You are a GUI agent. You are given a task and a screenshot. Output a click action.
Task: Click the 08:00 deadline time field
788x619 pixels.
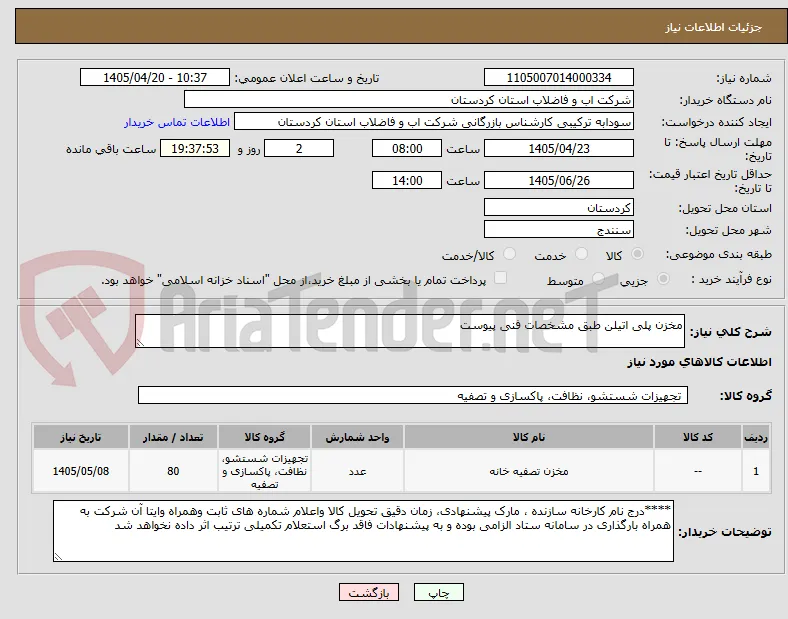point(407,148)
